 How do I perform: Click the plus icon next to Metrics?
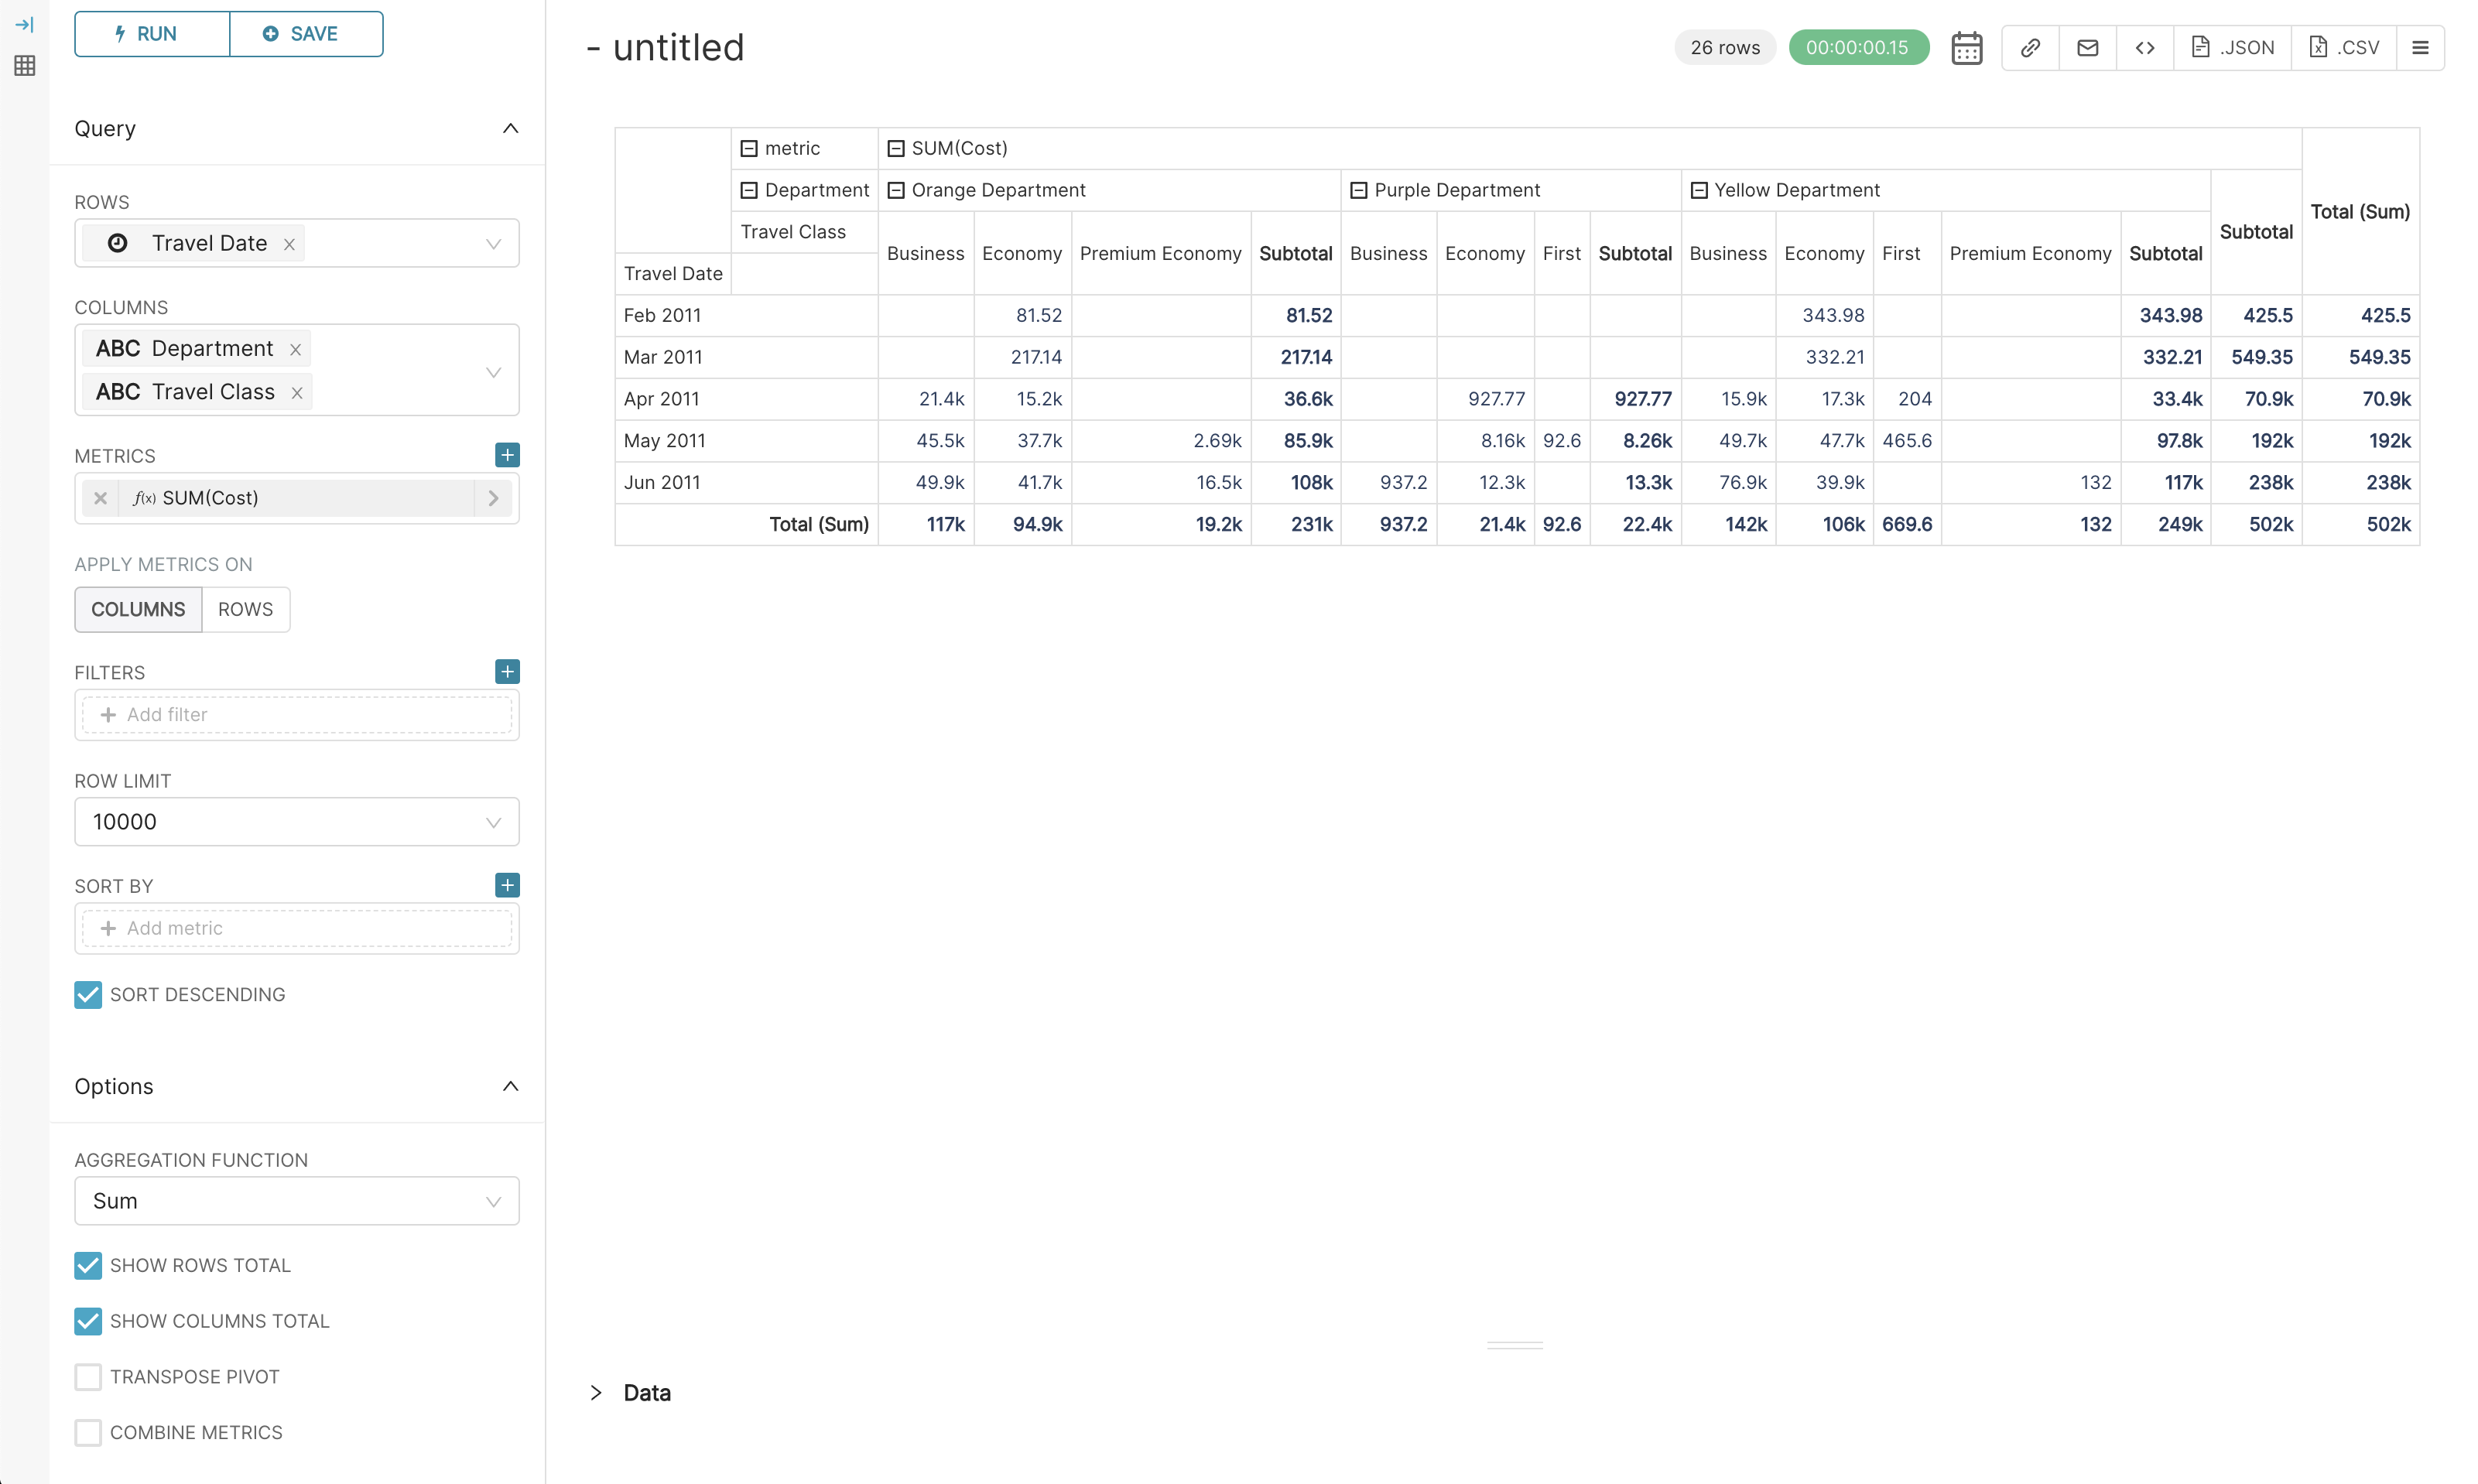(507, 455)
